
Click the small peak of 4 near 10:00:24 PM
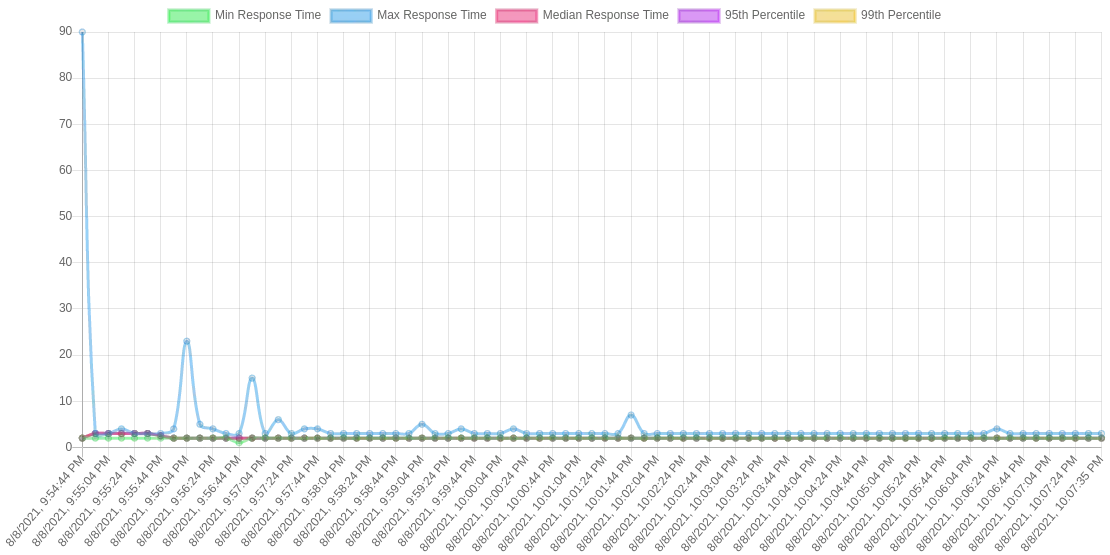coord(513,429)
